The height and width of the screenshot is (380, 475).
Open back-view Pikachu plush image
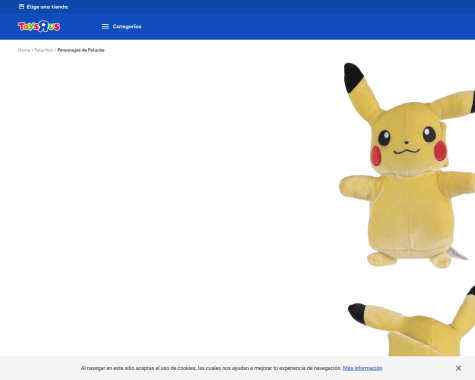[411, 321]
